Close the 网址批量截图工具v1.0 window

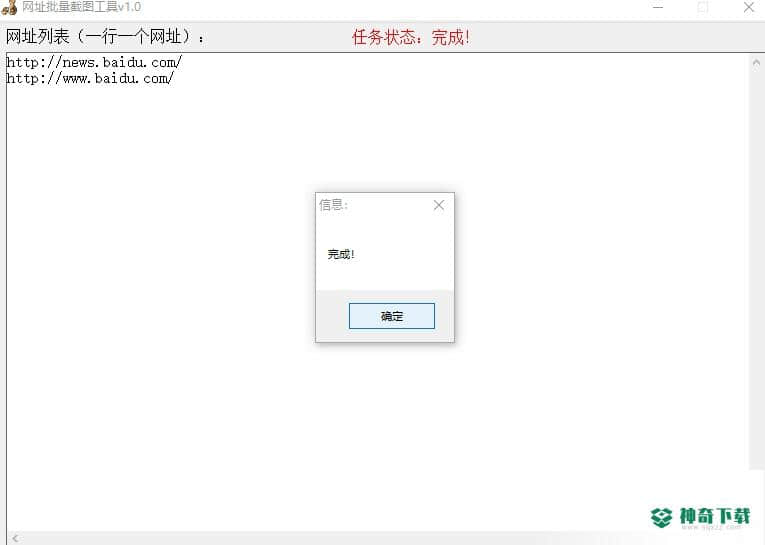click(x=749, y=7)
